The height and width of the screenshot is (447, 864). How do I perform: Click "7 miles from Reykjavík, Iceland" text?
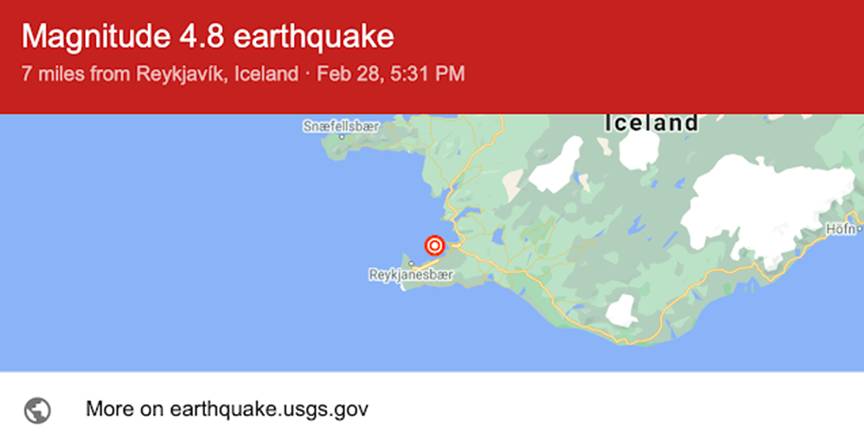pyautogui.click(x=159, y=73)
